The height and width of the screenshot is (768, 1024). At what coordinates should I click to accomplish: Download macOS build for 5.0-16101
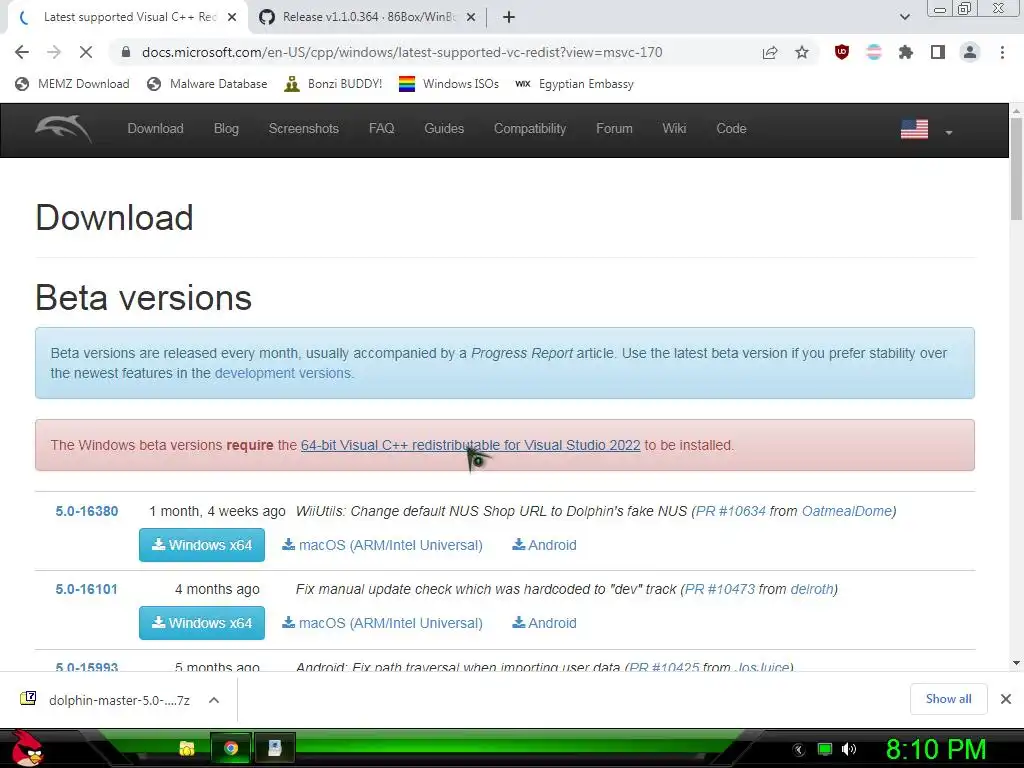(x=383, y=624)
